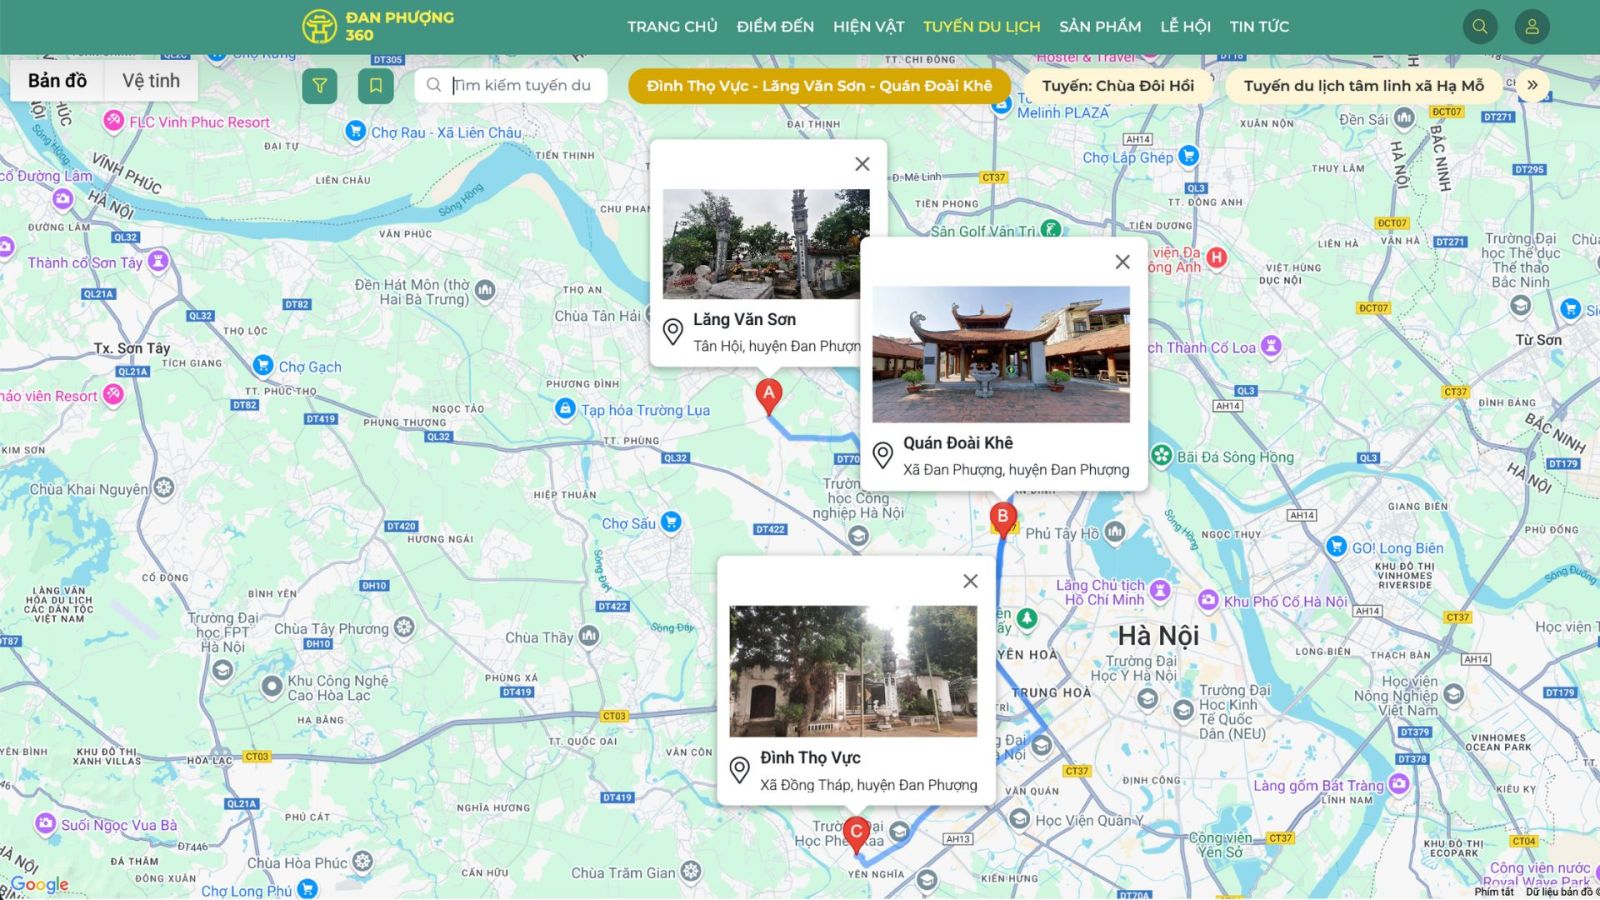Go to the LỄ HỘI menu item
This screenshot has height=900, width=1600.
click(1185, 27)
